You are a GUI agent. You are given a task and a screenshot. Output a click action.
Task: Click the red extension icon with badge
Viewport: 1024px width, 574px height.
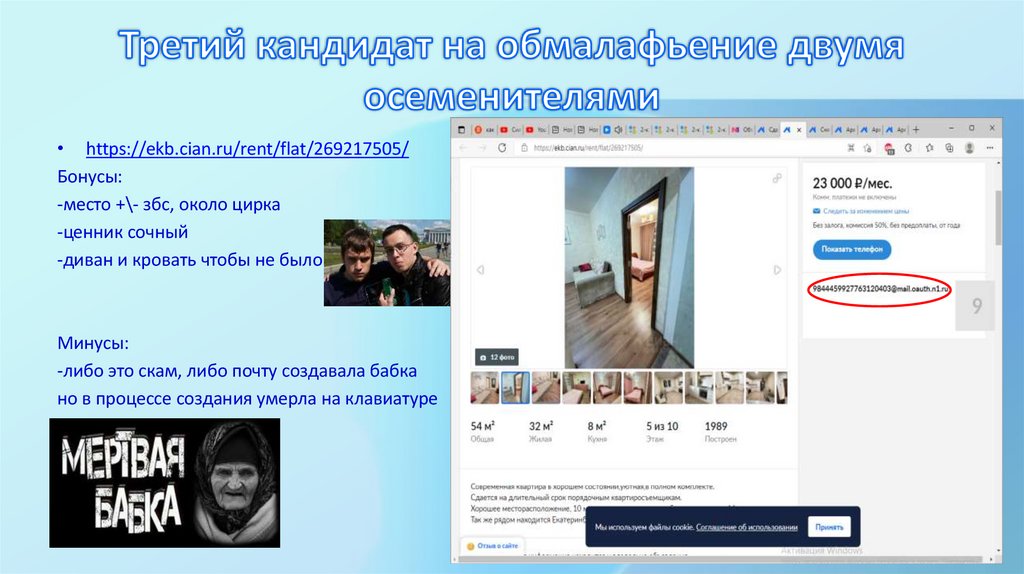pyautogui.click(x=889, y=149)
